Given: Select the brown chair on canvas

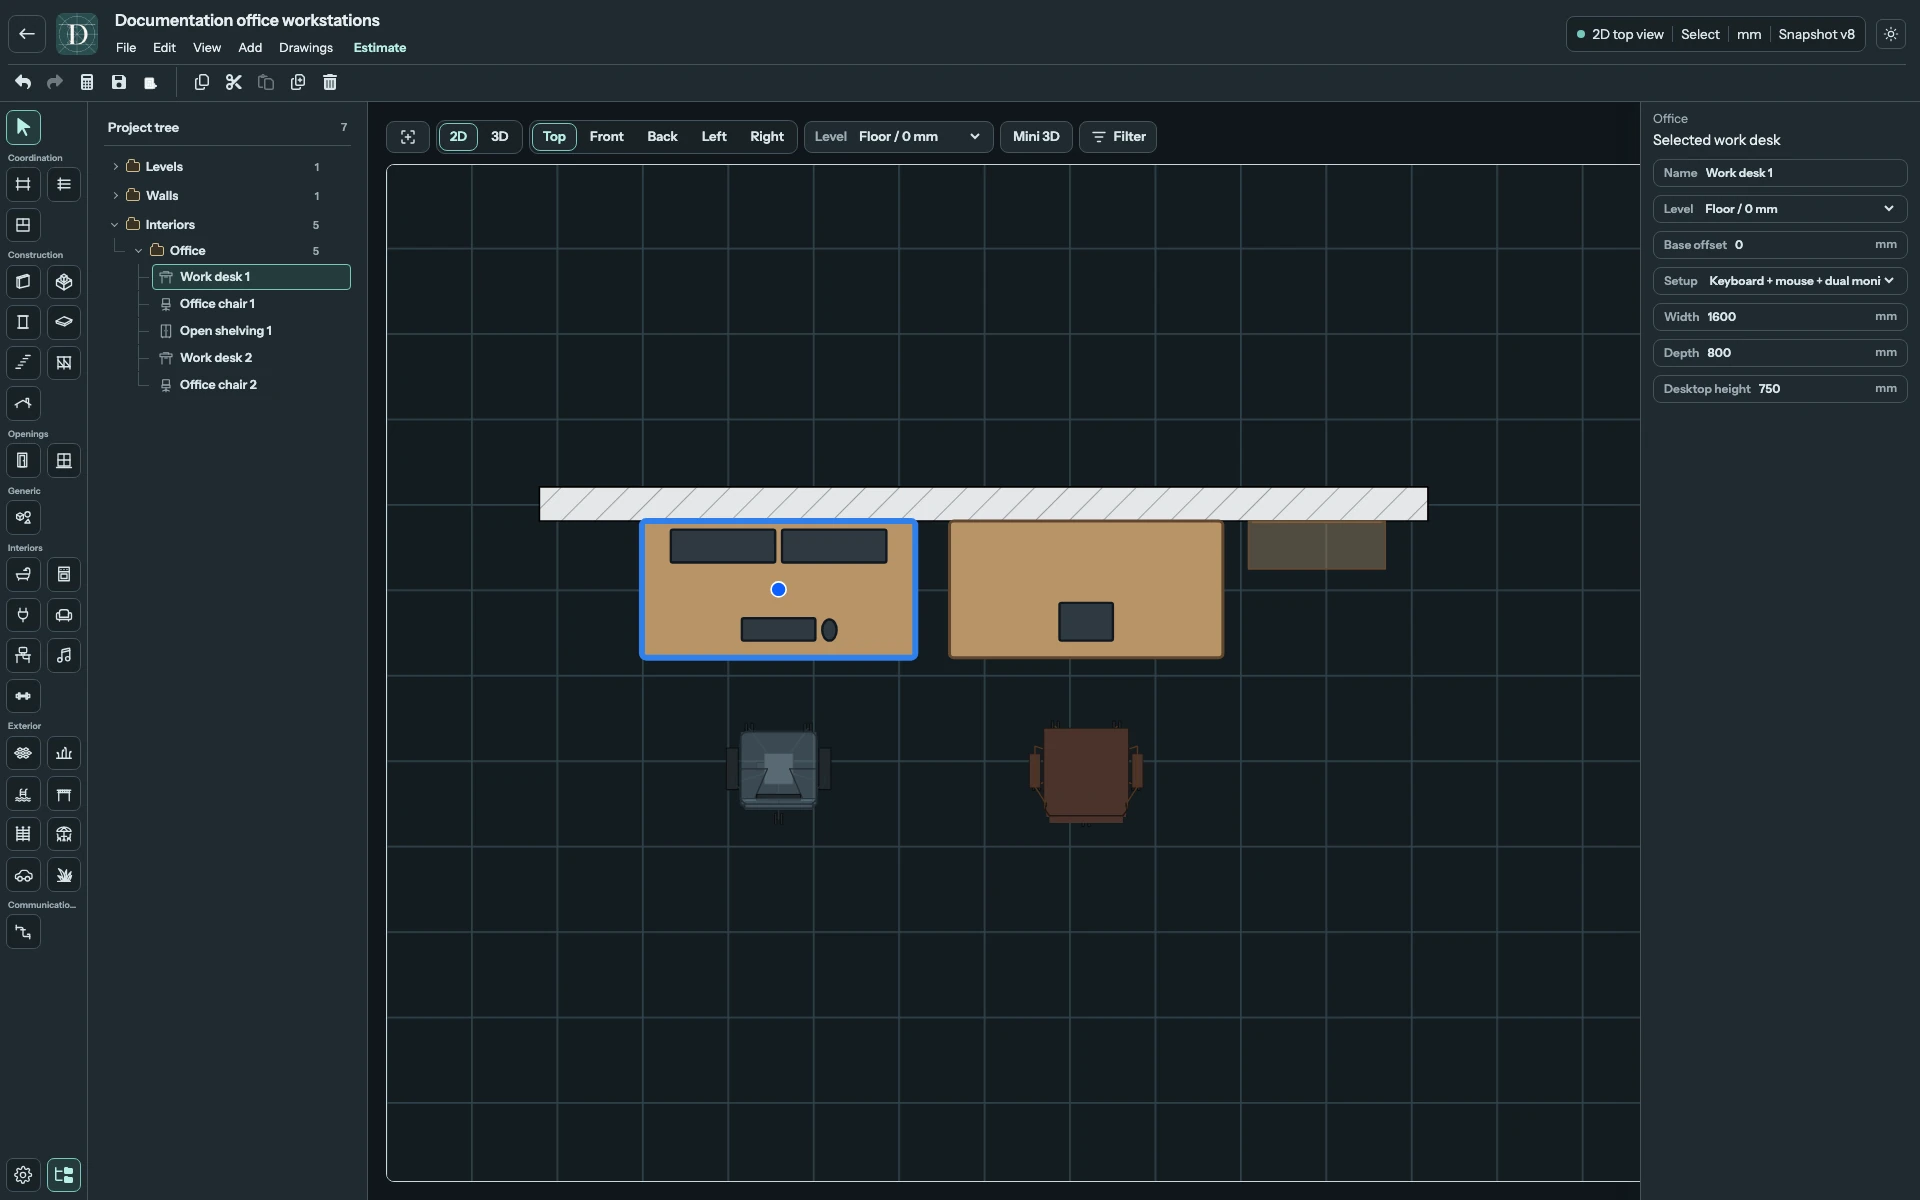Looking at the screenshot, I should tap(1086, 774).
